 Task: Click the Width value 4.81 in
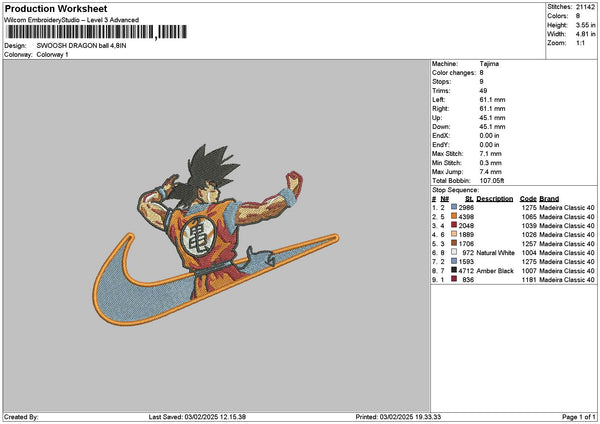click(x=585, y=34)
